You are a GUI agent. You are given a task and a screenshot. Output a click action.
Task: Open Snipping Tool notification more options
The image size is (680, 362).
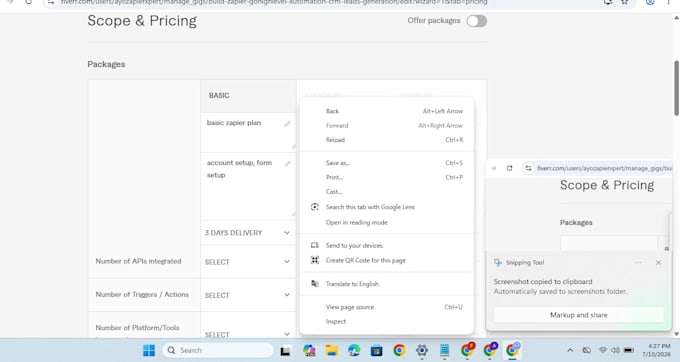(638, 262)
